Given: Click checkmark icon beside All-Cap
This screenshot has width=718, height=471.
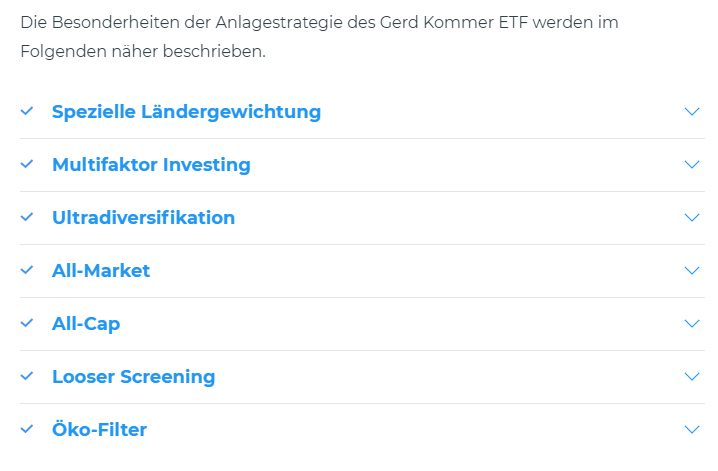Looking at the screenshot, I should pos(27,323).
